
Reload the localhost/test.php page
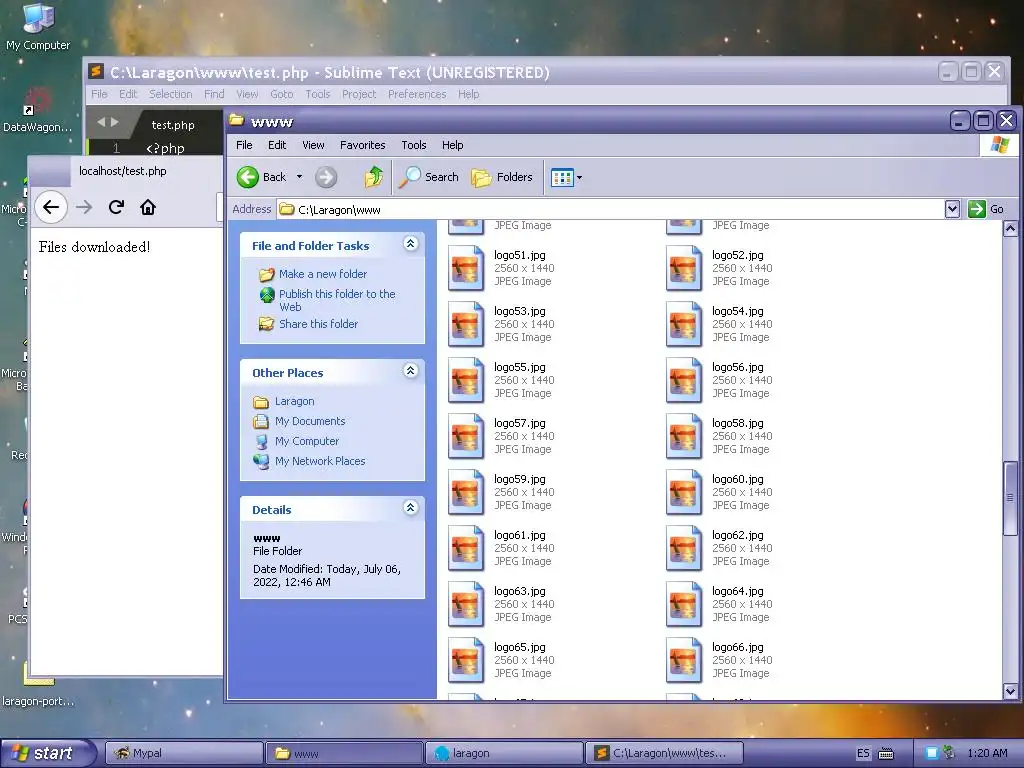(116, 208)
